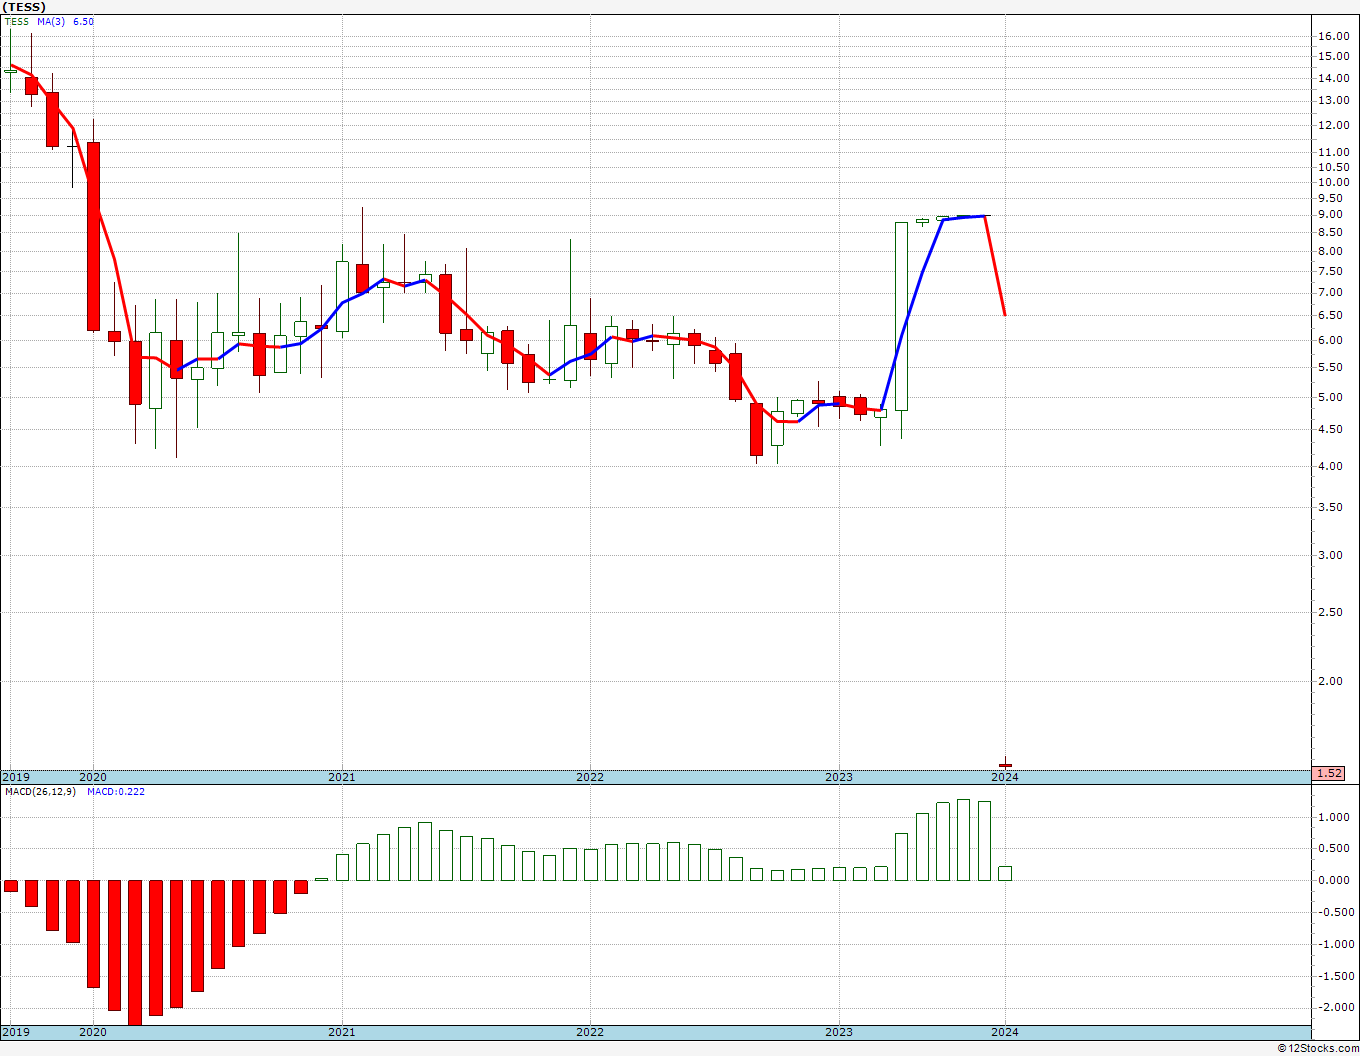The width and height of the screenshot is (1360, 1056).
Task: Click the 16.00 price axis label
Action: tap(1333, 36)
